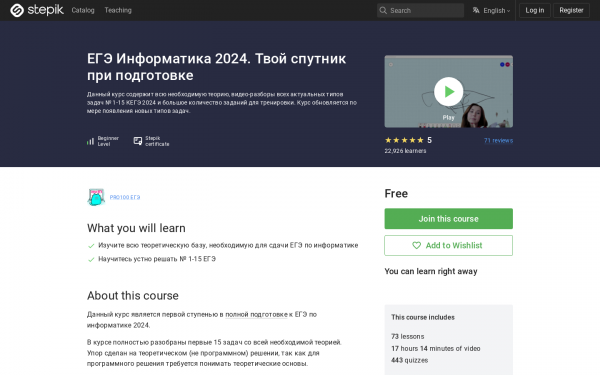Click the '73 lessons' entry

(408, 336)
